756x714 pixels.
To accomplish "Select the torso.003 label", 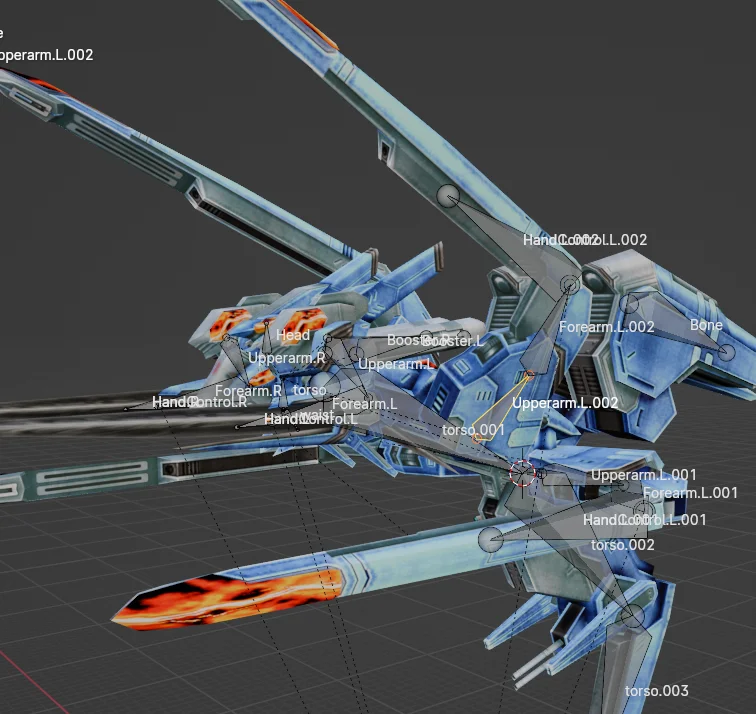I will [x=657, y=691].
